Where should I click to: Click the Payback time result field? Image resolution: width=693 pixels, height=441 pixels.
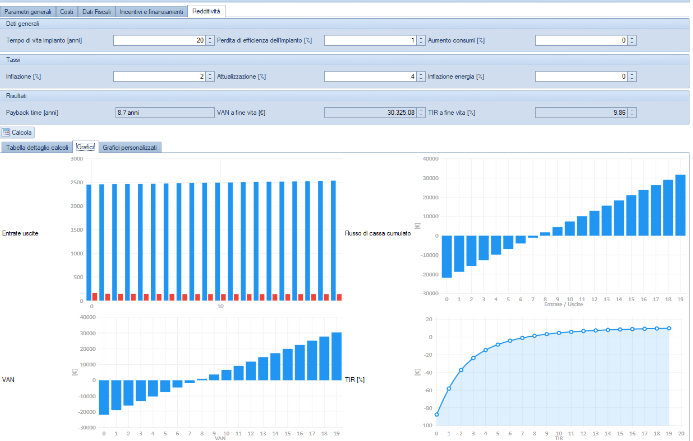point(163,113)
